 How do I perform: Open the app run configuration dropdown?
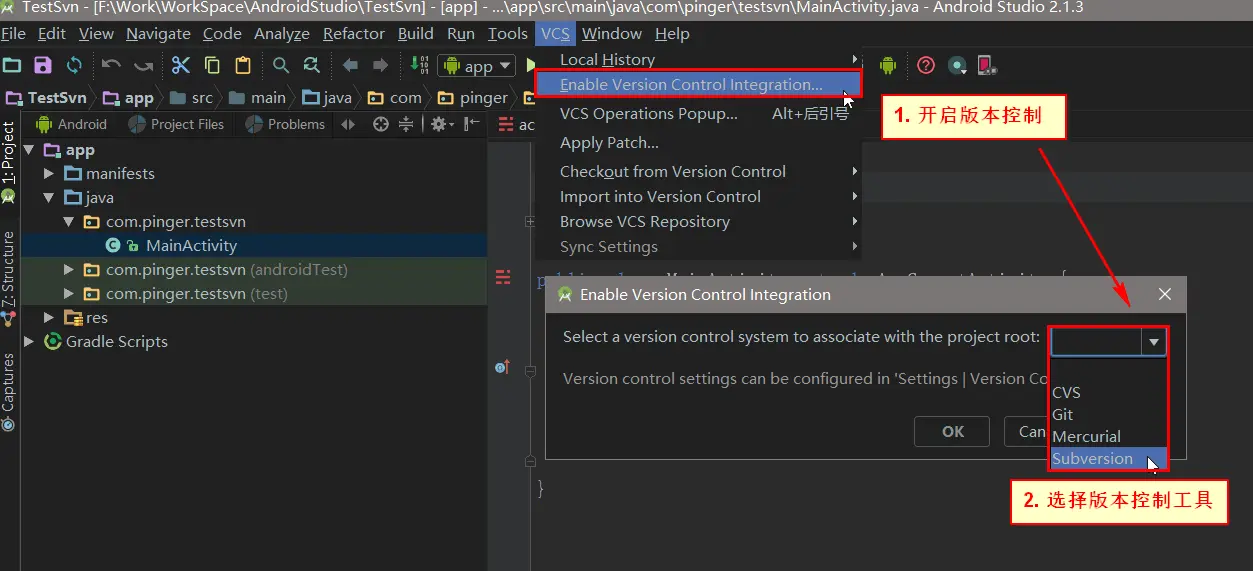pos(478,66)
